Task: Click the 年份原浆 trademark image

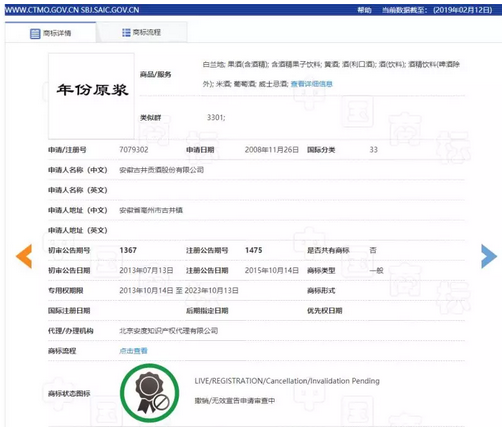Action: (x=92, y=96)
